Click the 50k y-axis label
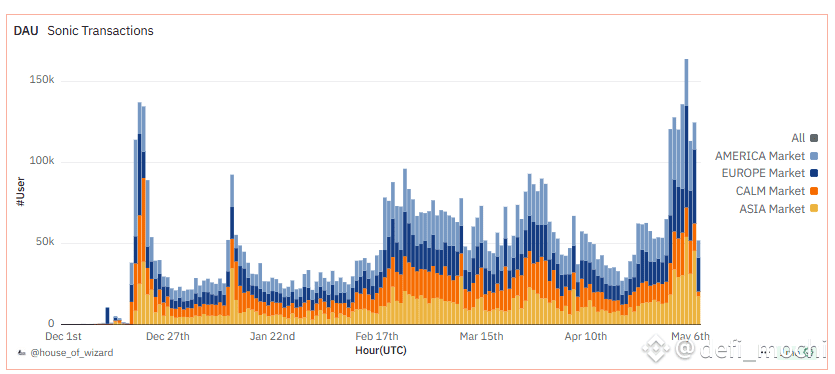 pos(44,242)
